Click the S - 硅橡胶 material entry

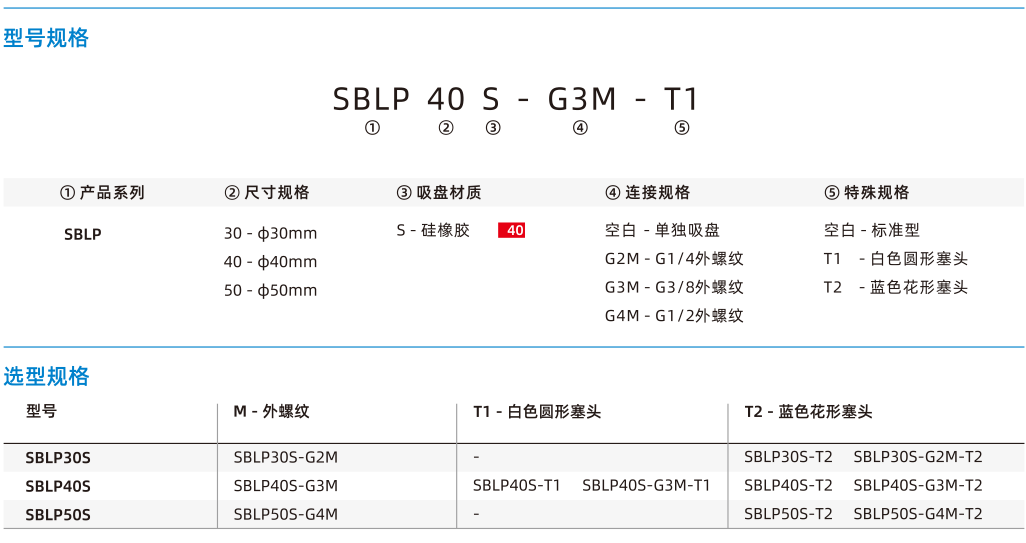[x=433, y=230]
